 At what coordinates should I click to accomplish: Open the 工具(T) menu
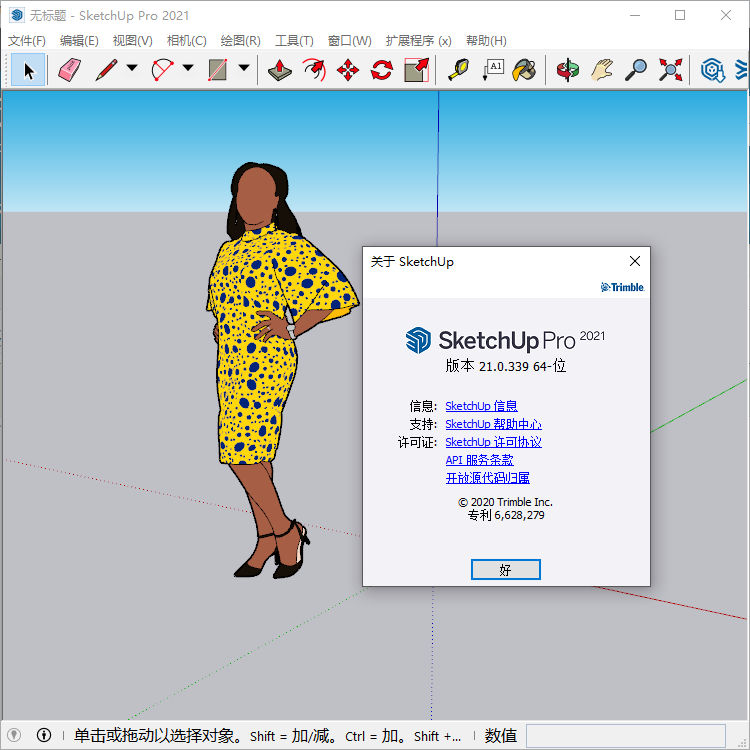pyautogui.click(x=294, y=41)
